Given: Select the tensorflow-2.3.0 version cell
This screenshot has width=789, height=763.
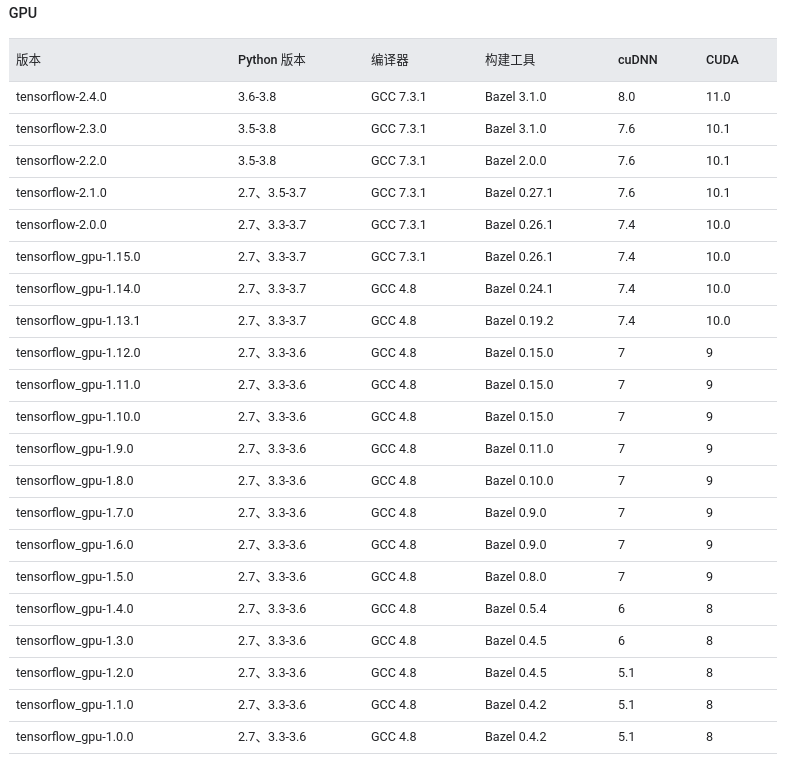Looking at the screenshot, I should point(61,129).
